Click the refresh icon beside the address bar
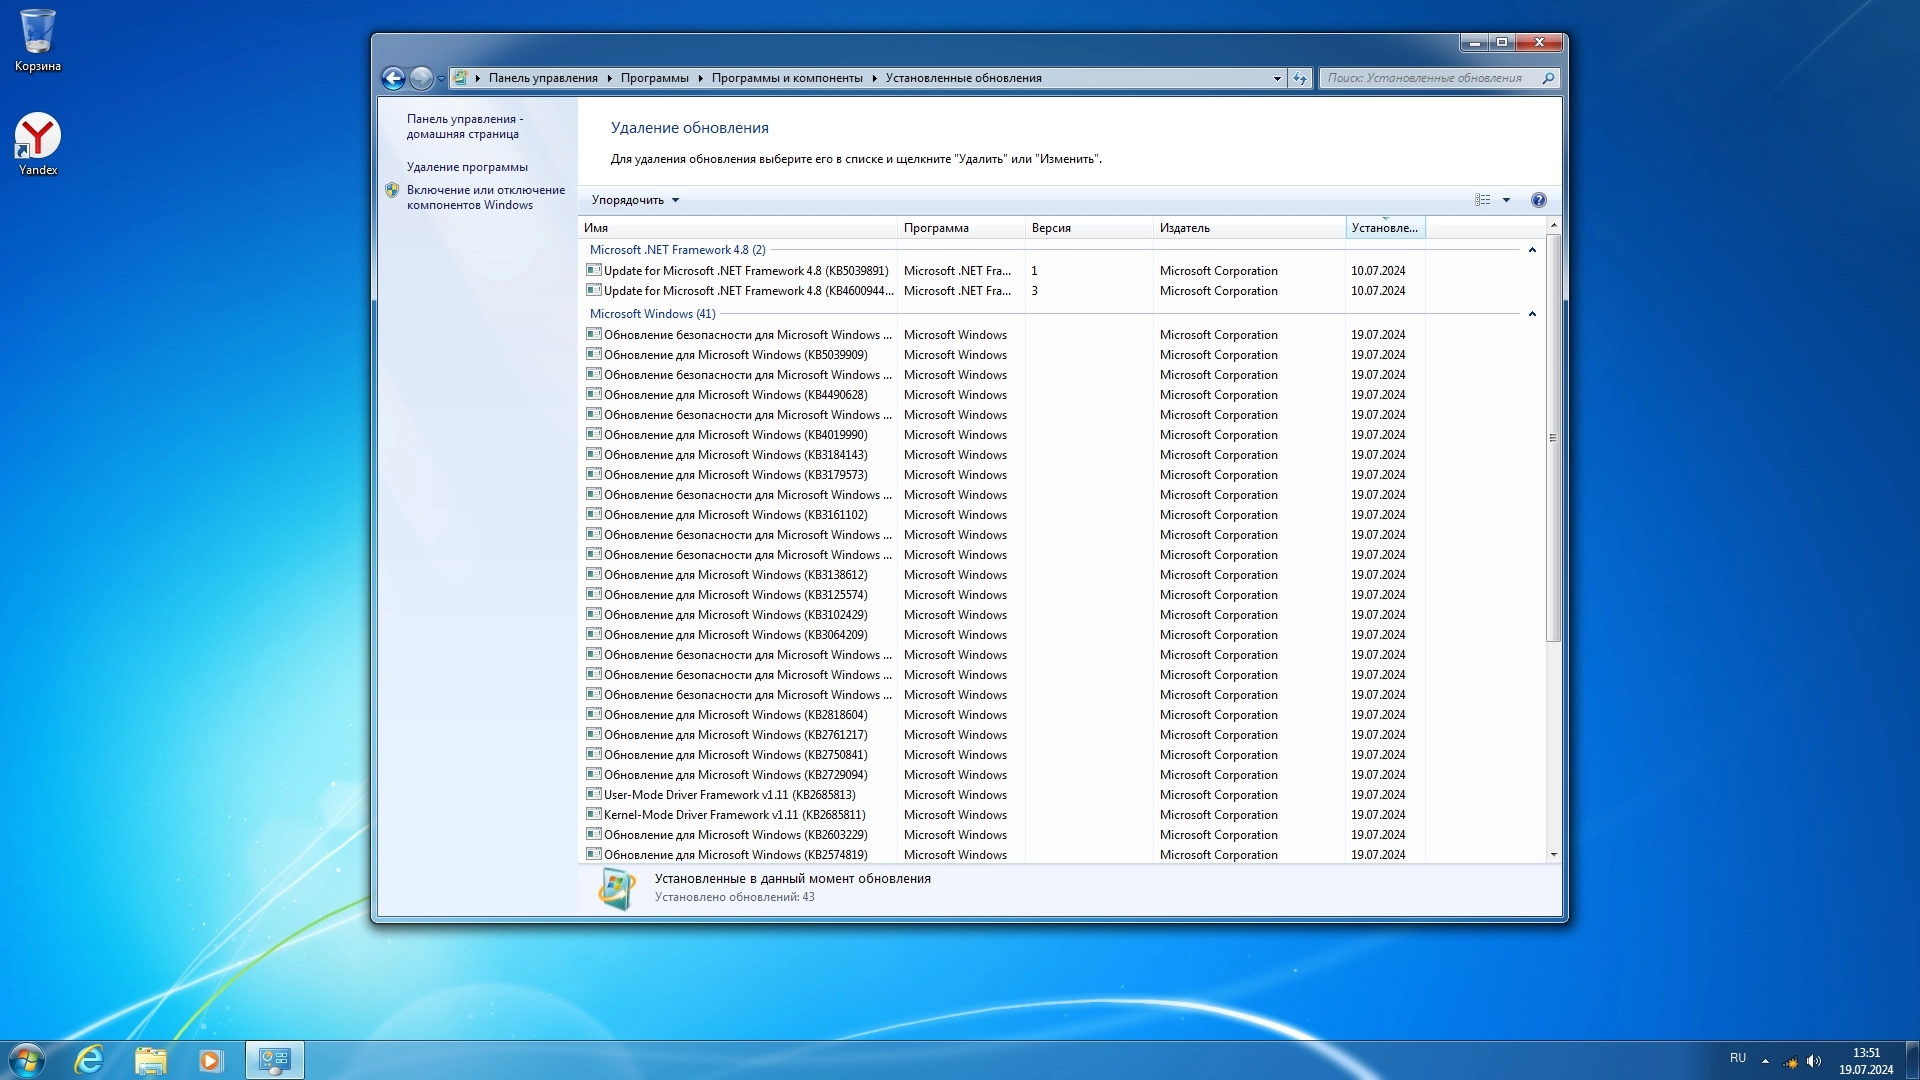1920x1080 pixels. (1300, 78)
